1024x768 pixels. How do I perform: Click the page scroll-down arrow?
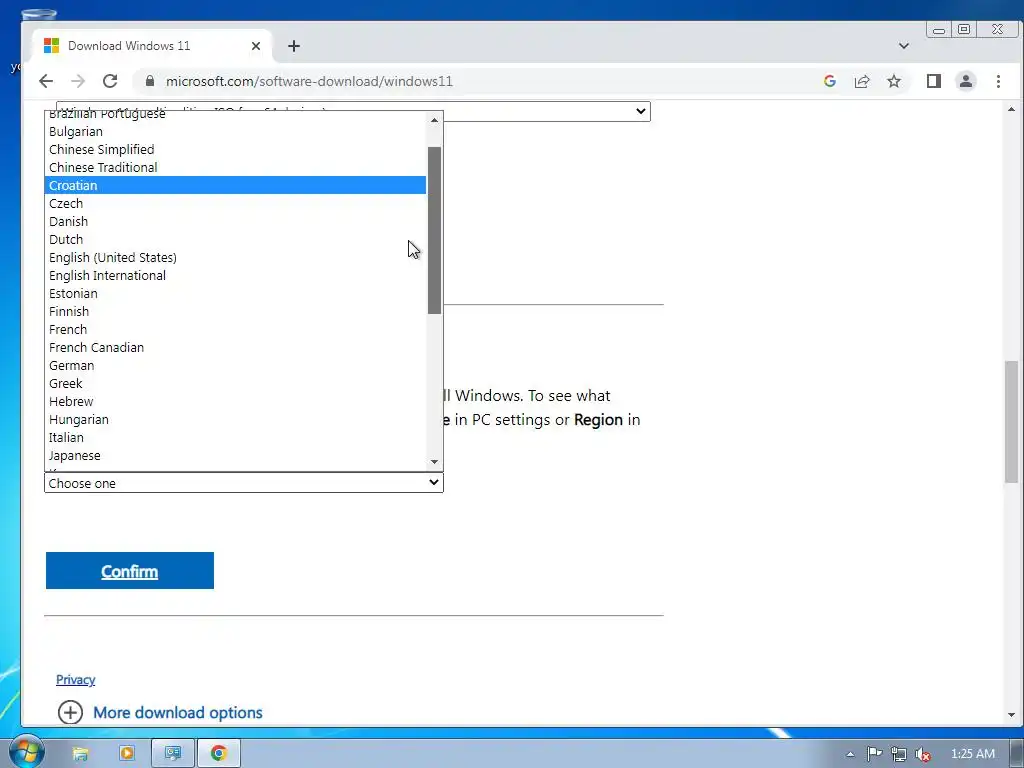click(1011, 715)
